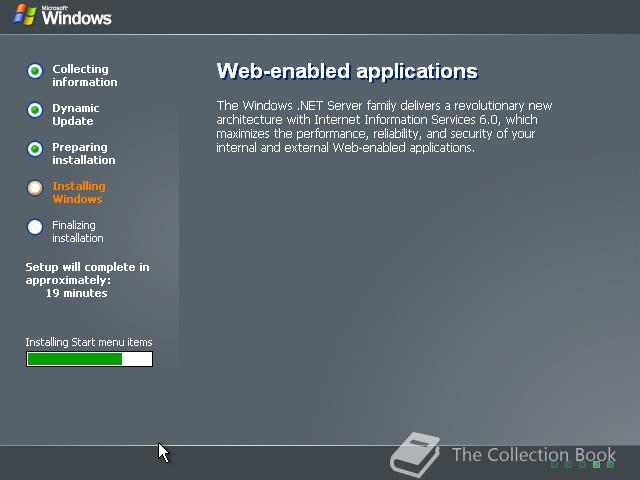Click the 'Installing Windows' orange label
This screenshot has width=640, height=480.
[x=79, y=192]
